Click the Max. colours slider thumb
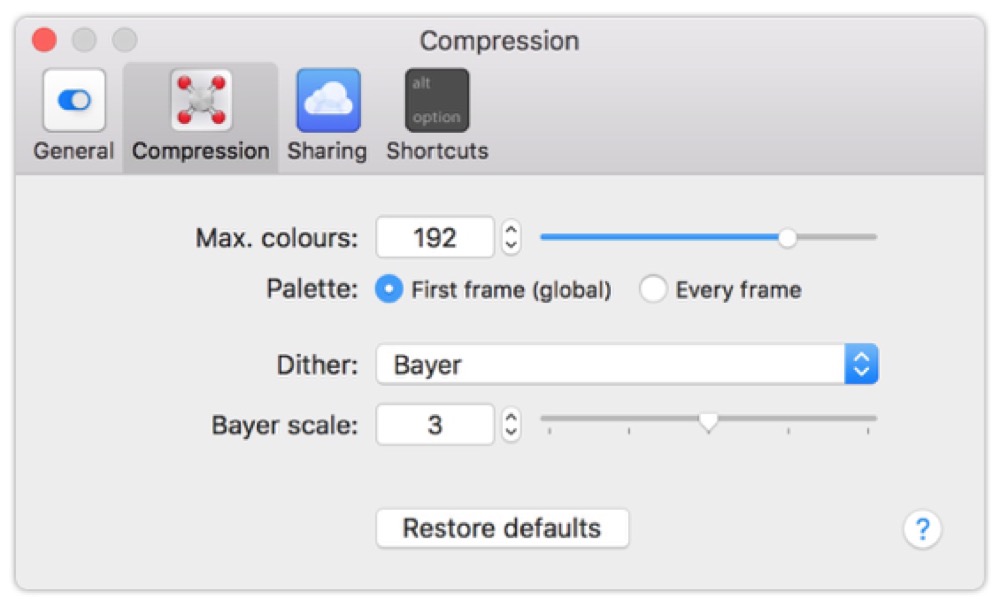This screenshot has width=1000, height=607. [788, 237]
